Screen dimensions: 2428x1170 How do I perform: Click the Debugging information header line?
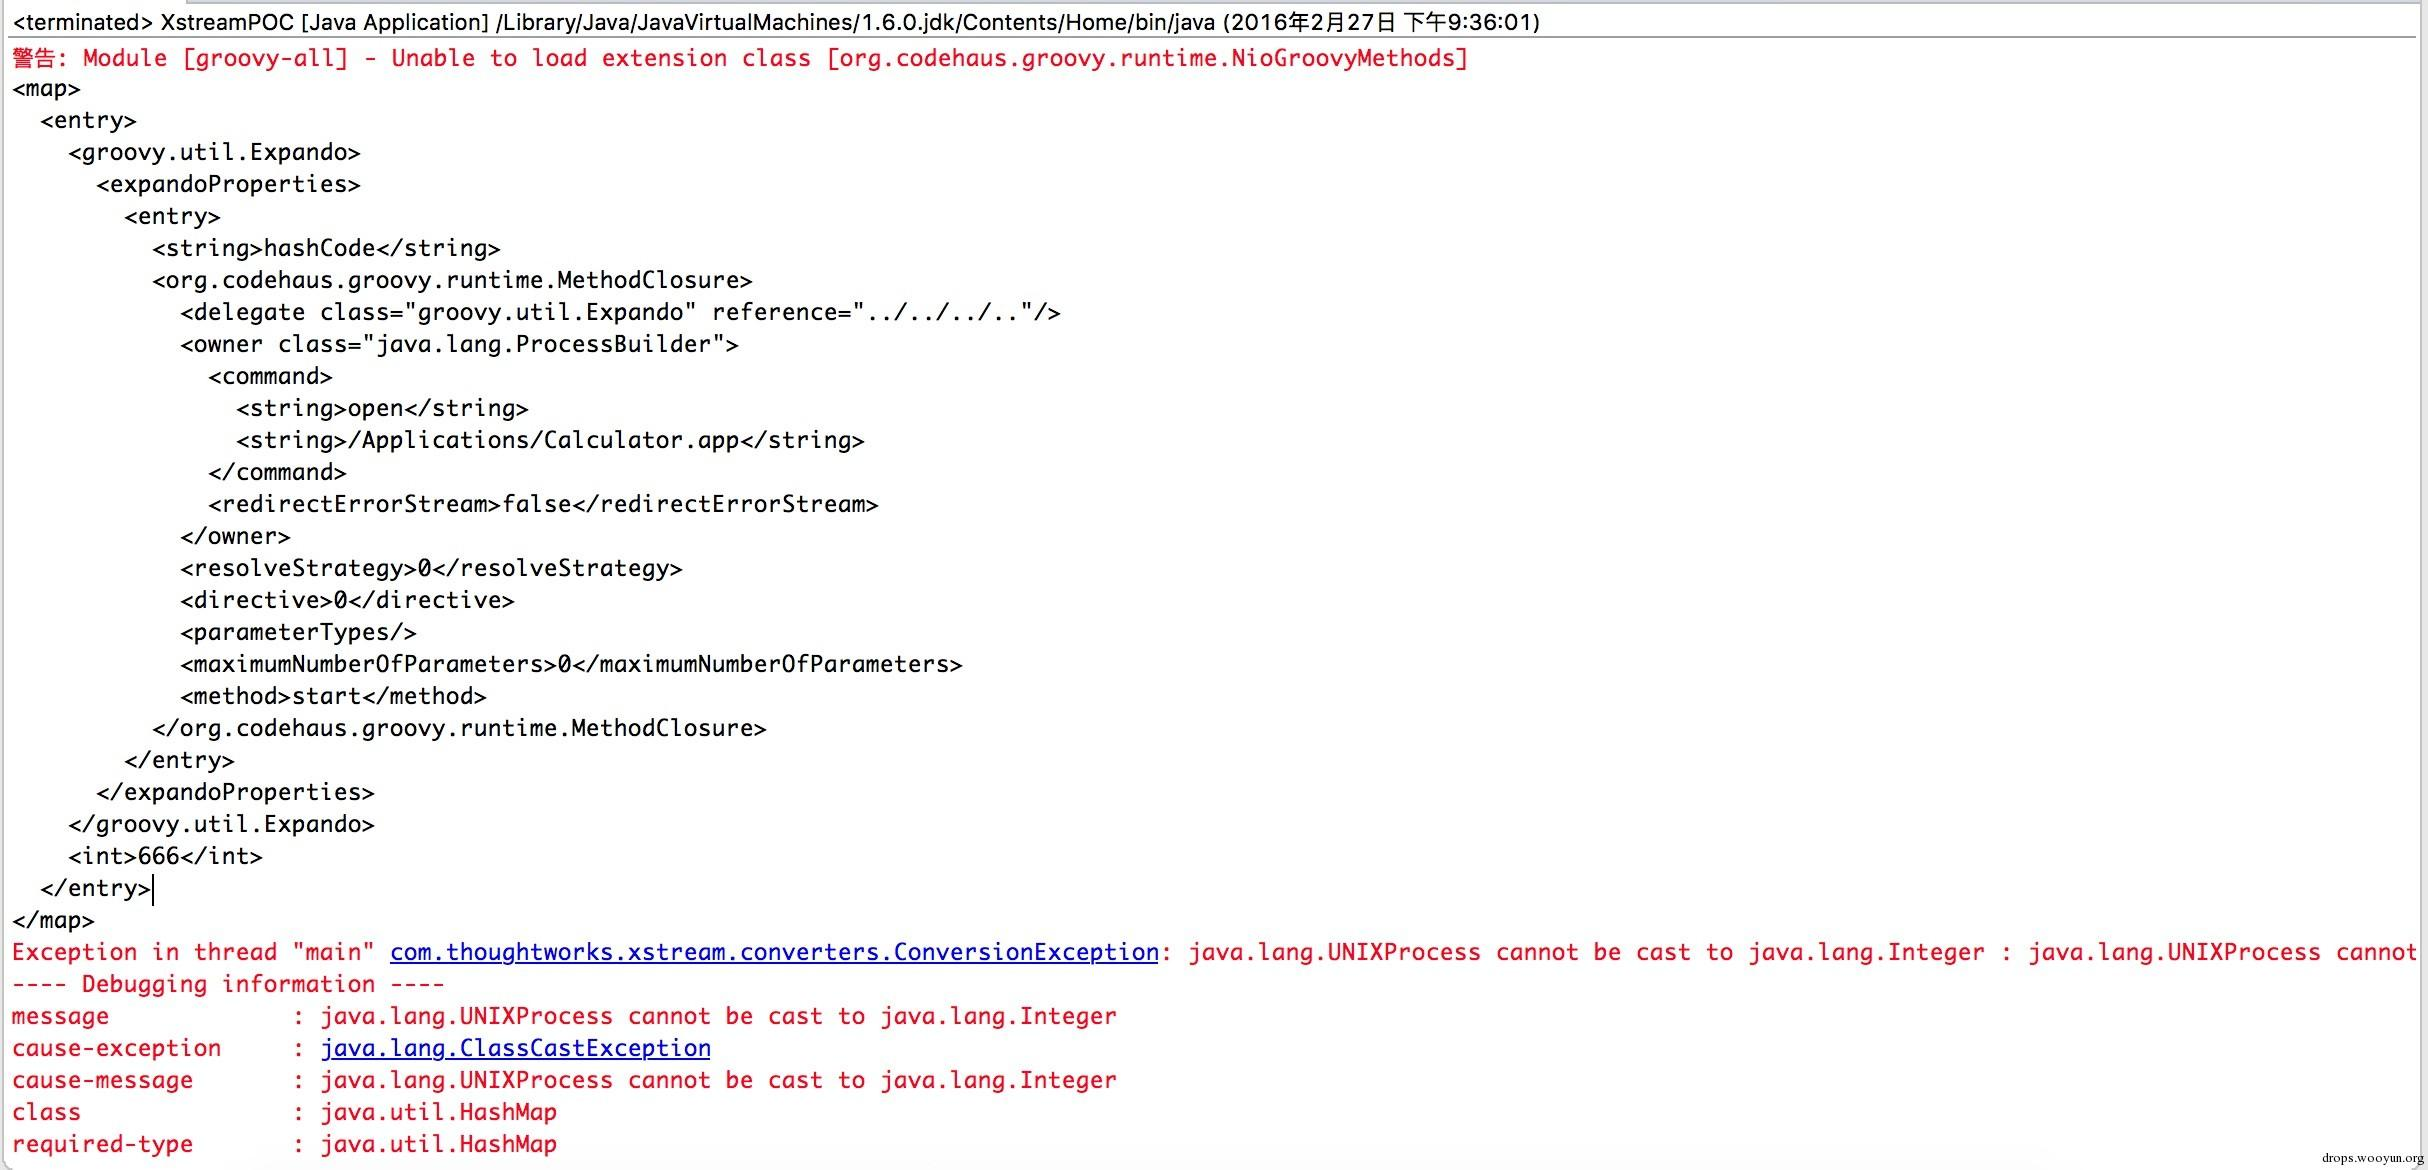tap(228, 984)
